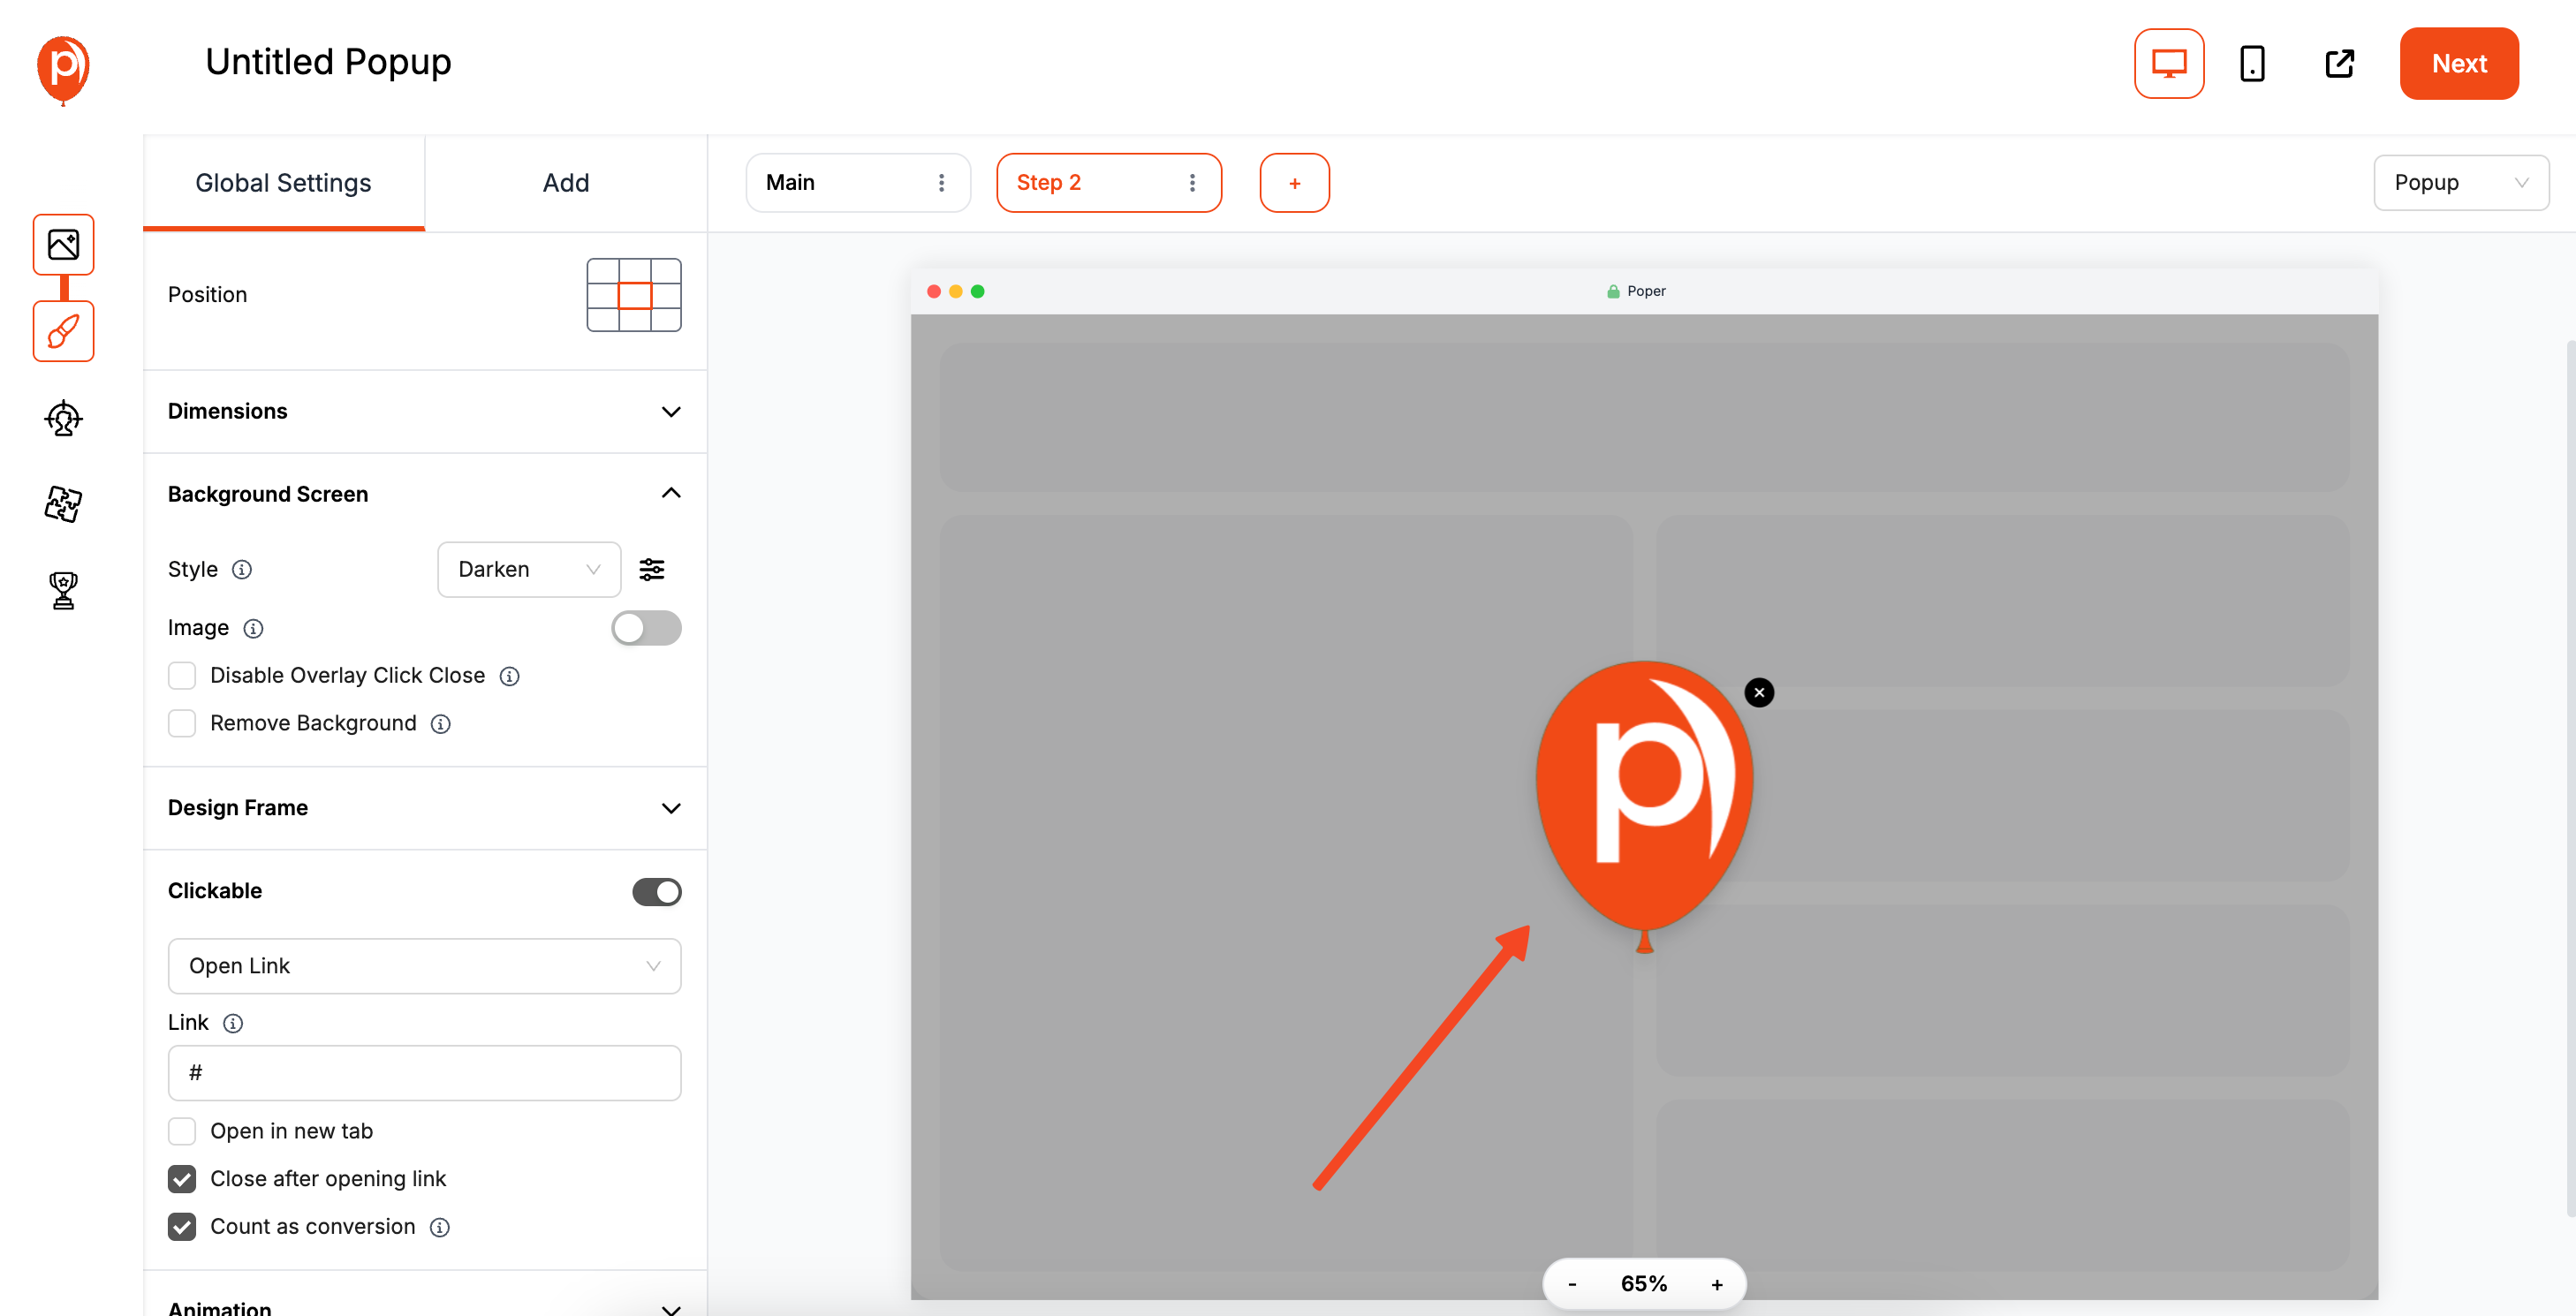Viewport: 2576px width, 1316px height.
Task: Zoom out canvas with minus button
Action: pyautogui.click(x=1572, y=1284)
